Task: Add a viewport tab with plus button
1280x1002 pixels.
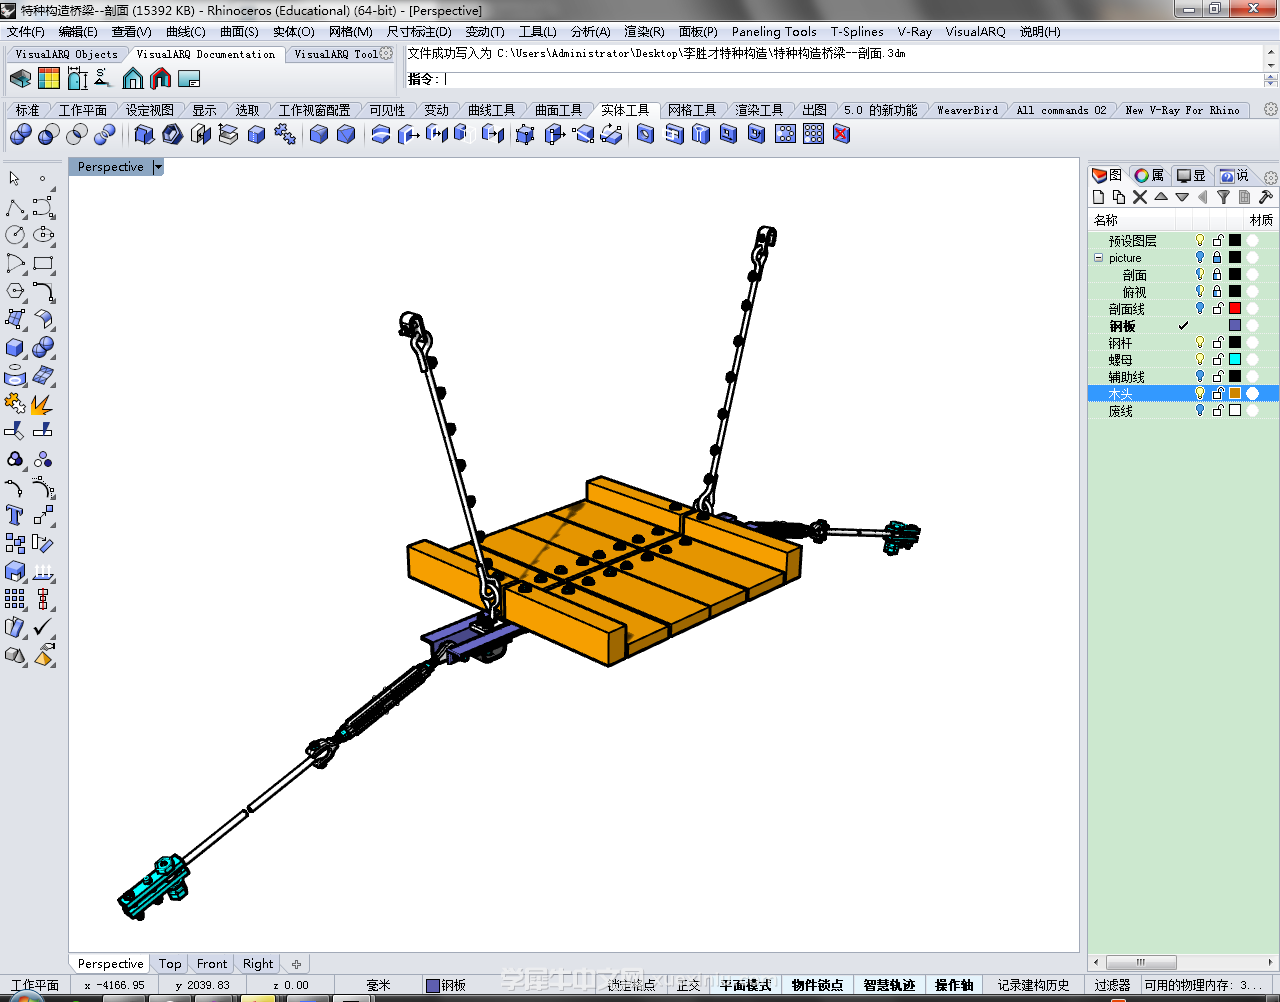Action: click(x=296, y=964)
